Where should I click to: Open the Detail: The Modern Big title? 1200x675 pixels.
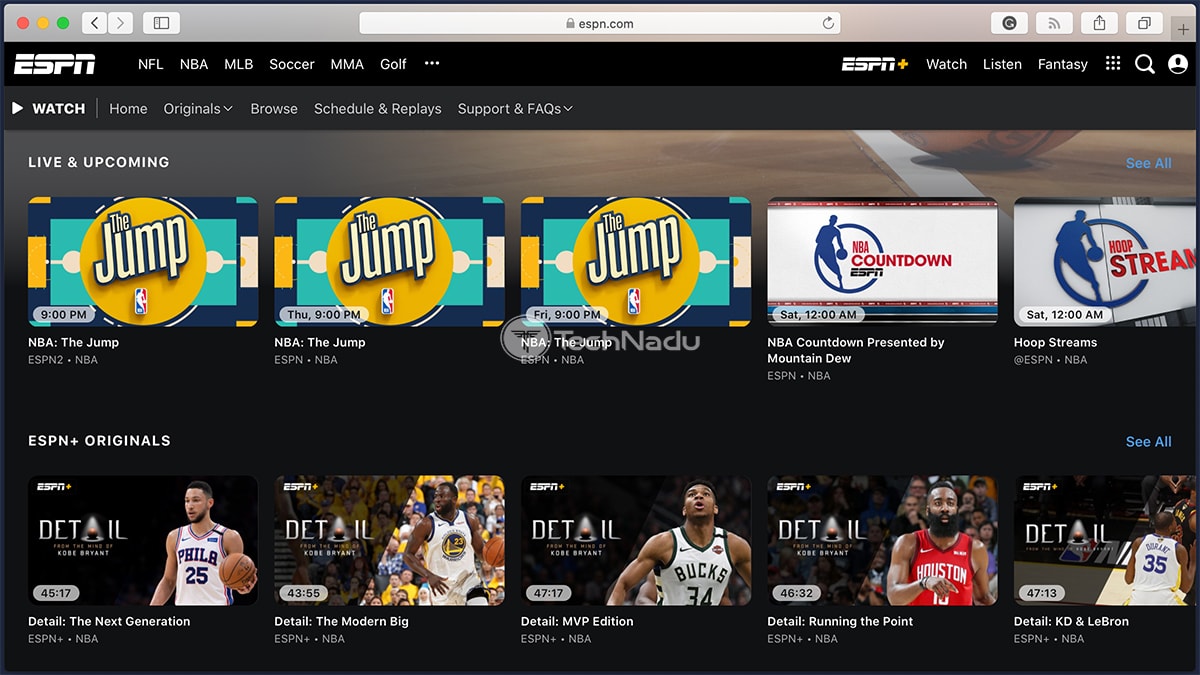[341, 621]
